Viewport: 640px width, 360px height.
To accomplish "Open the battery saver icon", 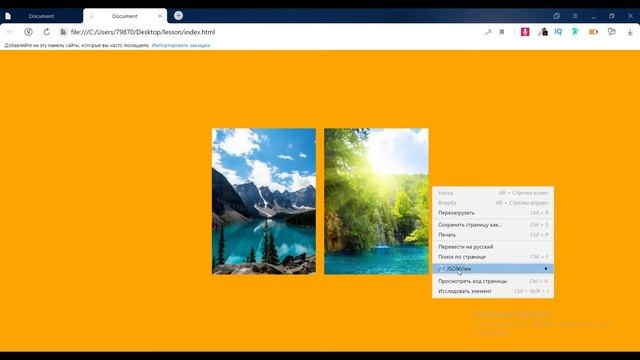I will click(x=593, y=32).
